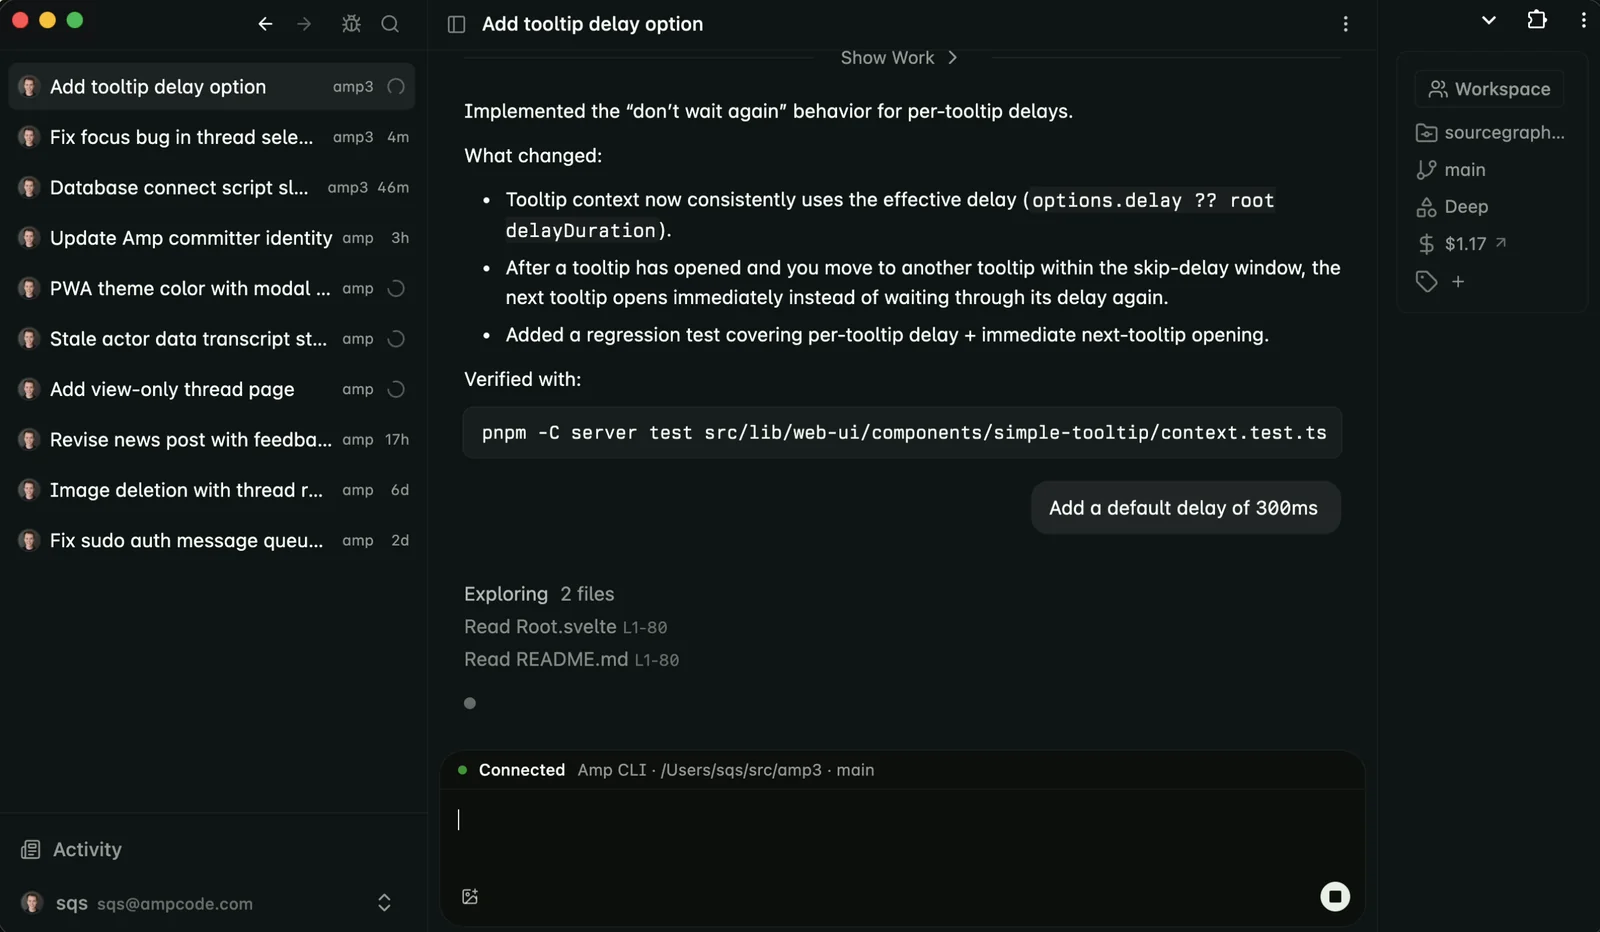The image size is (1600, 932).
Task: Click the pnpm test command block
Action: (x=902, y=433)
